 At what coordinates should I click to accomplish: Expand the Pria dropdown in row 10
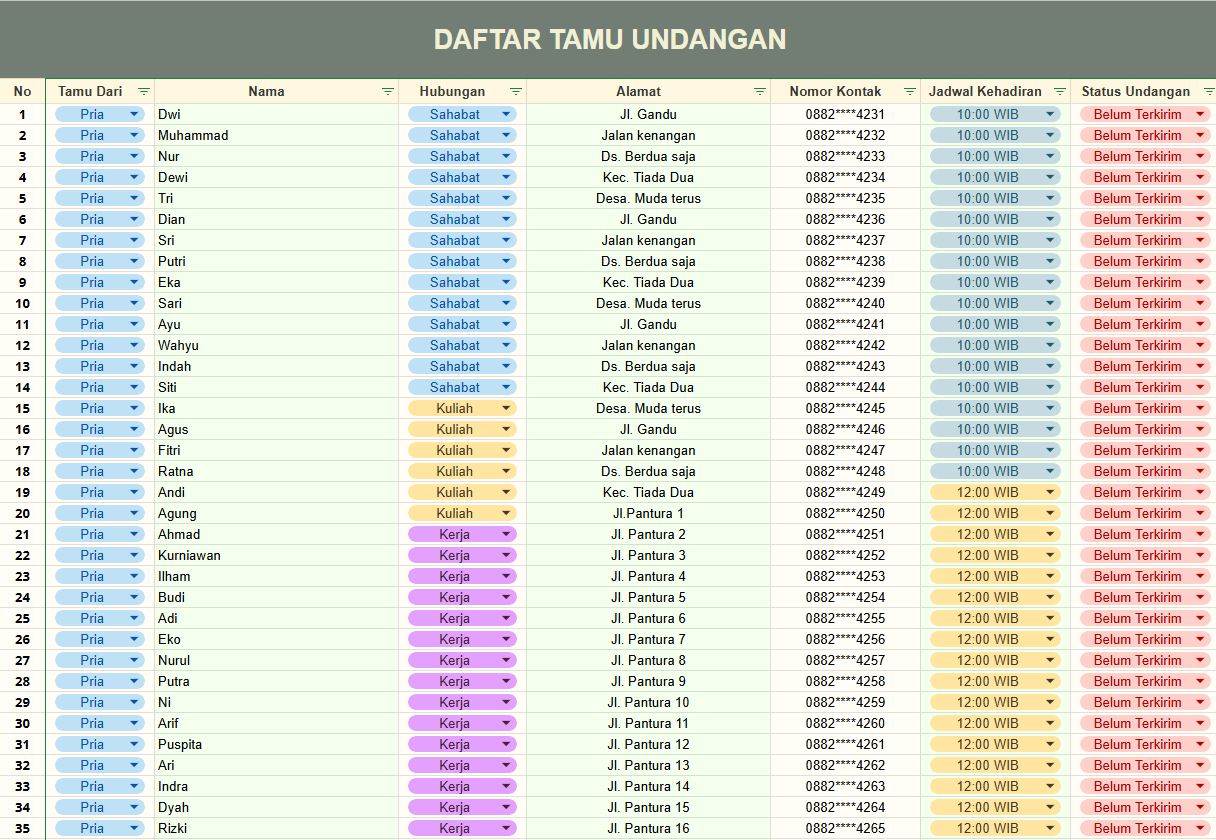pyautogui.click(x=134, y=303)
